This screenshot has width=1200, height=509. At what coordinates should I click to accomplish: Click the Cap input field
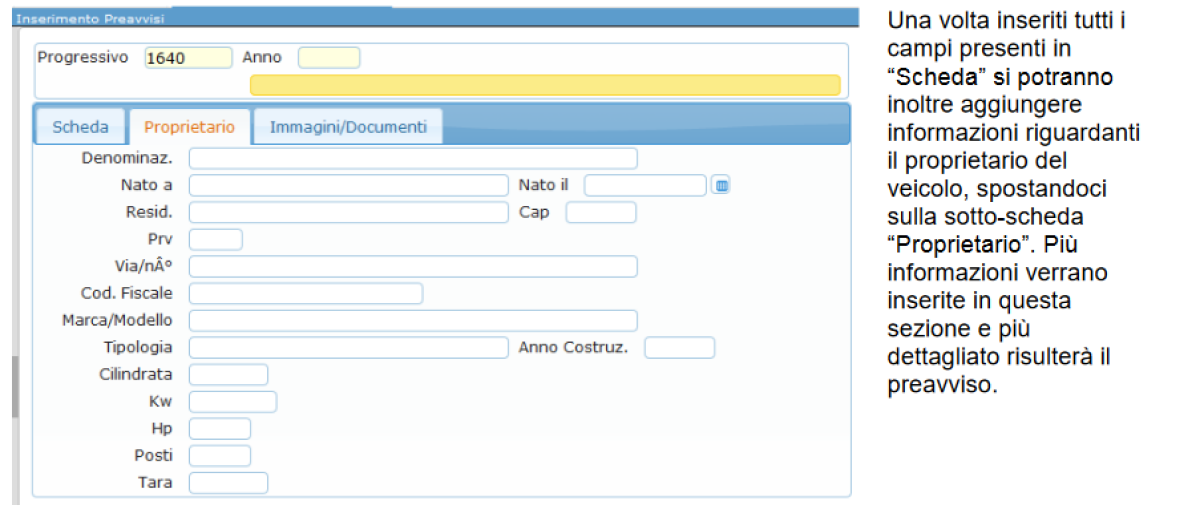[x=601, y=212]
